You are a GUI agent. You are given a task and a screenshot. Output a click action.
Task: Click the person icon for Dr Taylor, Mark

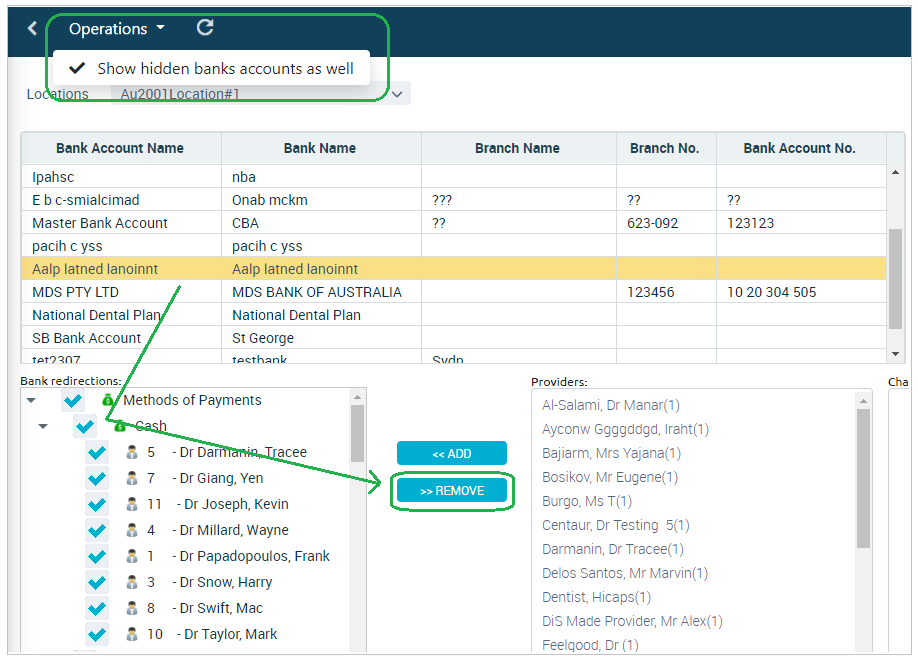tap(132, 634)
